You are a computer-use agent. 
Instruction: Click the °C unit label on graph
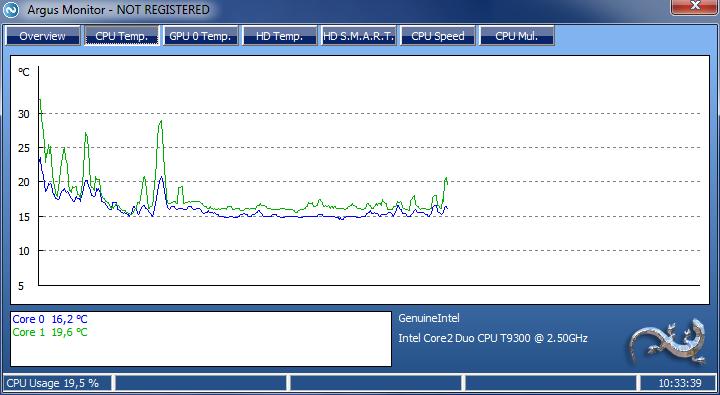pyautogui.click(x=24, y=72)
